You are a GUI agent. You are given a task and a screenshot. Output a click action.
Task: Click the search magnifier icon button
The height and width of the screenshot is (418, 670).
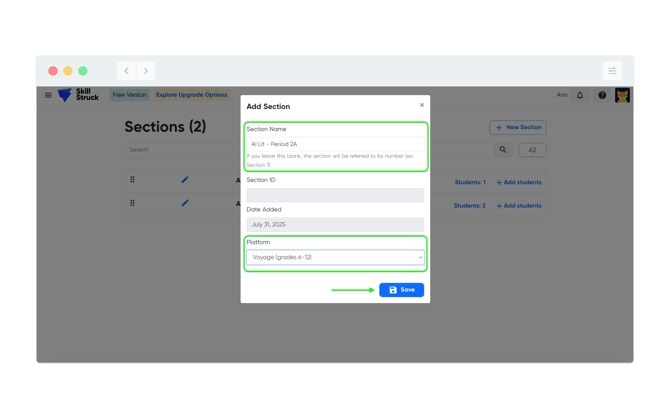coord(503,150)
